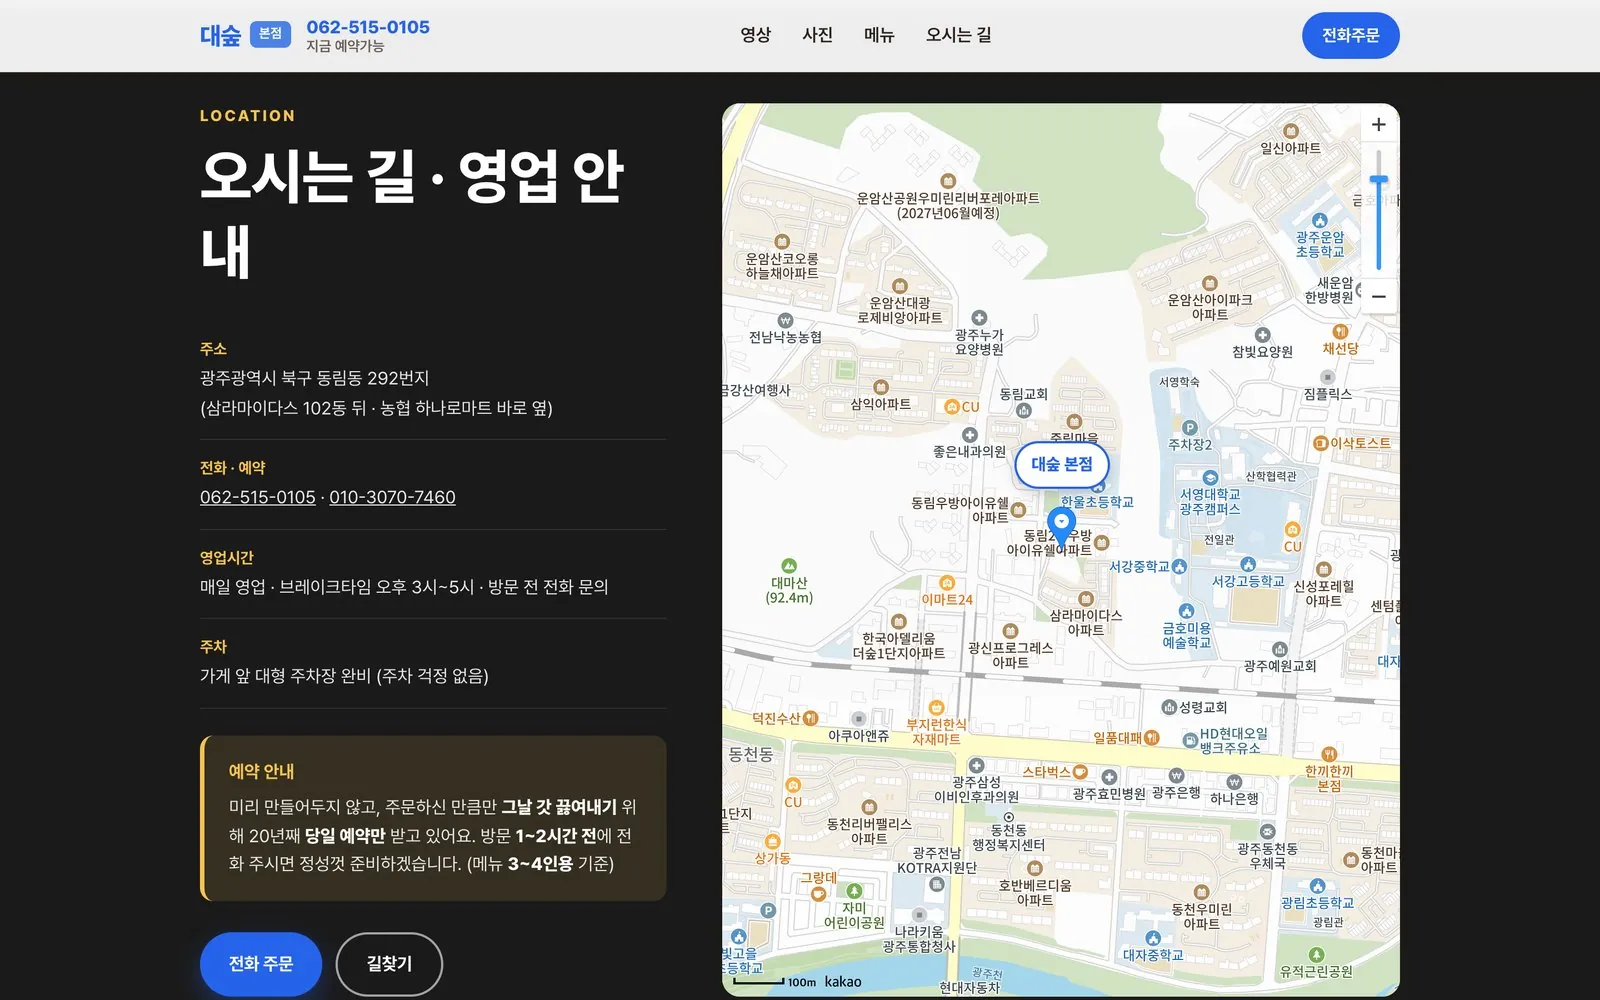Click the 대마산 mountain icon on map
This screenshot has height=1000, width=1600.
click(x=789, y=566)
